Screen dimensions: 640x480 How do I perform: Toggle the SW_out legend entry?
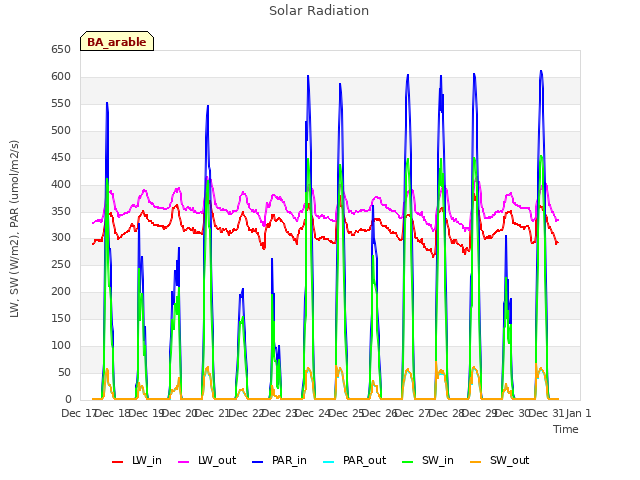(500, 461)
